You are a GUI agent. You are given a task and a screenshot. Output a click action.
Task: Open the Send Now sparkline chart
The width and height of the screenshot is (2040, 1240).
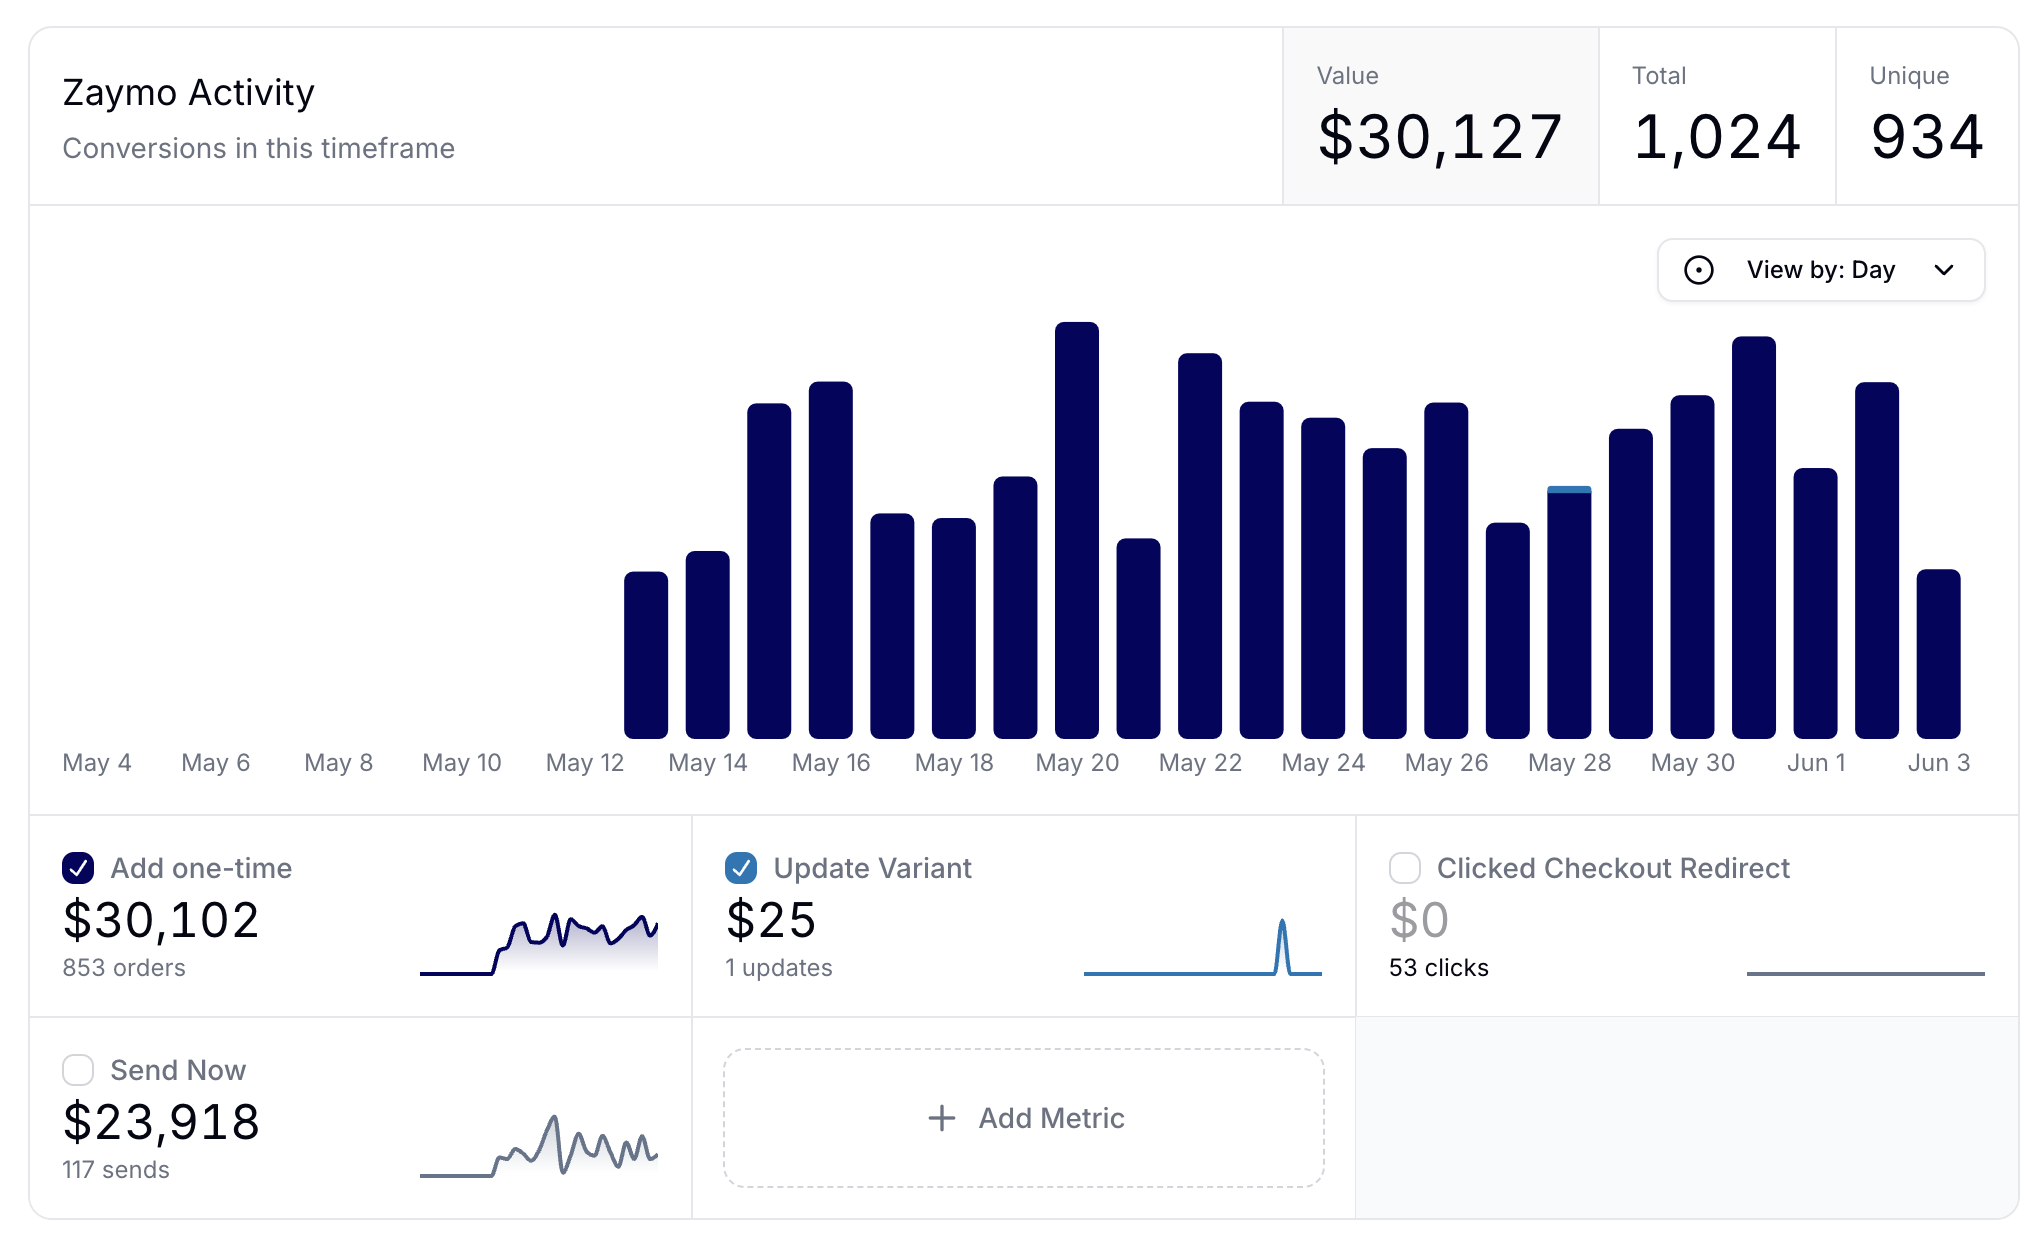tap(539, 1145)
